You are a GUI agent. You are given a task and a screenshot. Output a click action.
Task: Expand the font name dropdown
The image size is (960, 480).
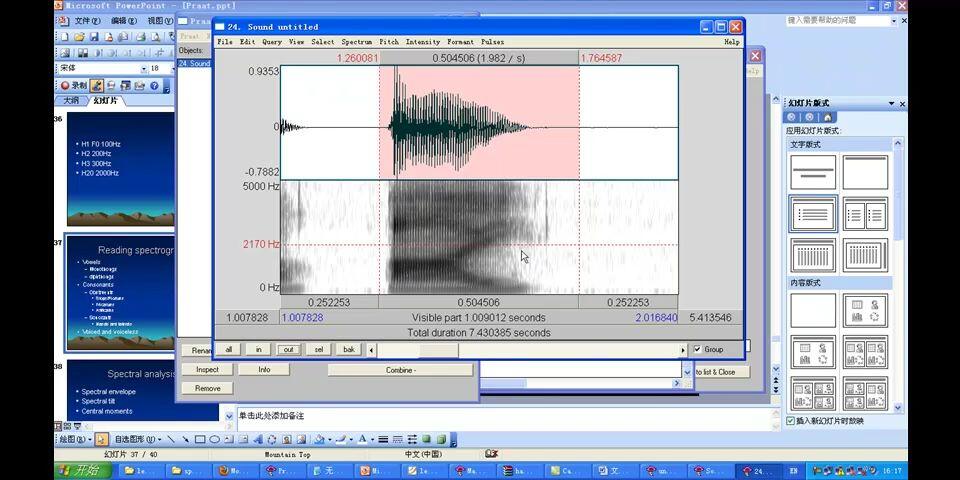142,69
